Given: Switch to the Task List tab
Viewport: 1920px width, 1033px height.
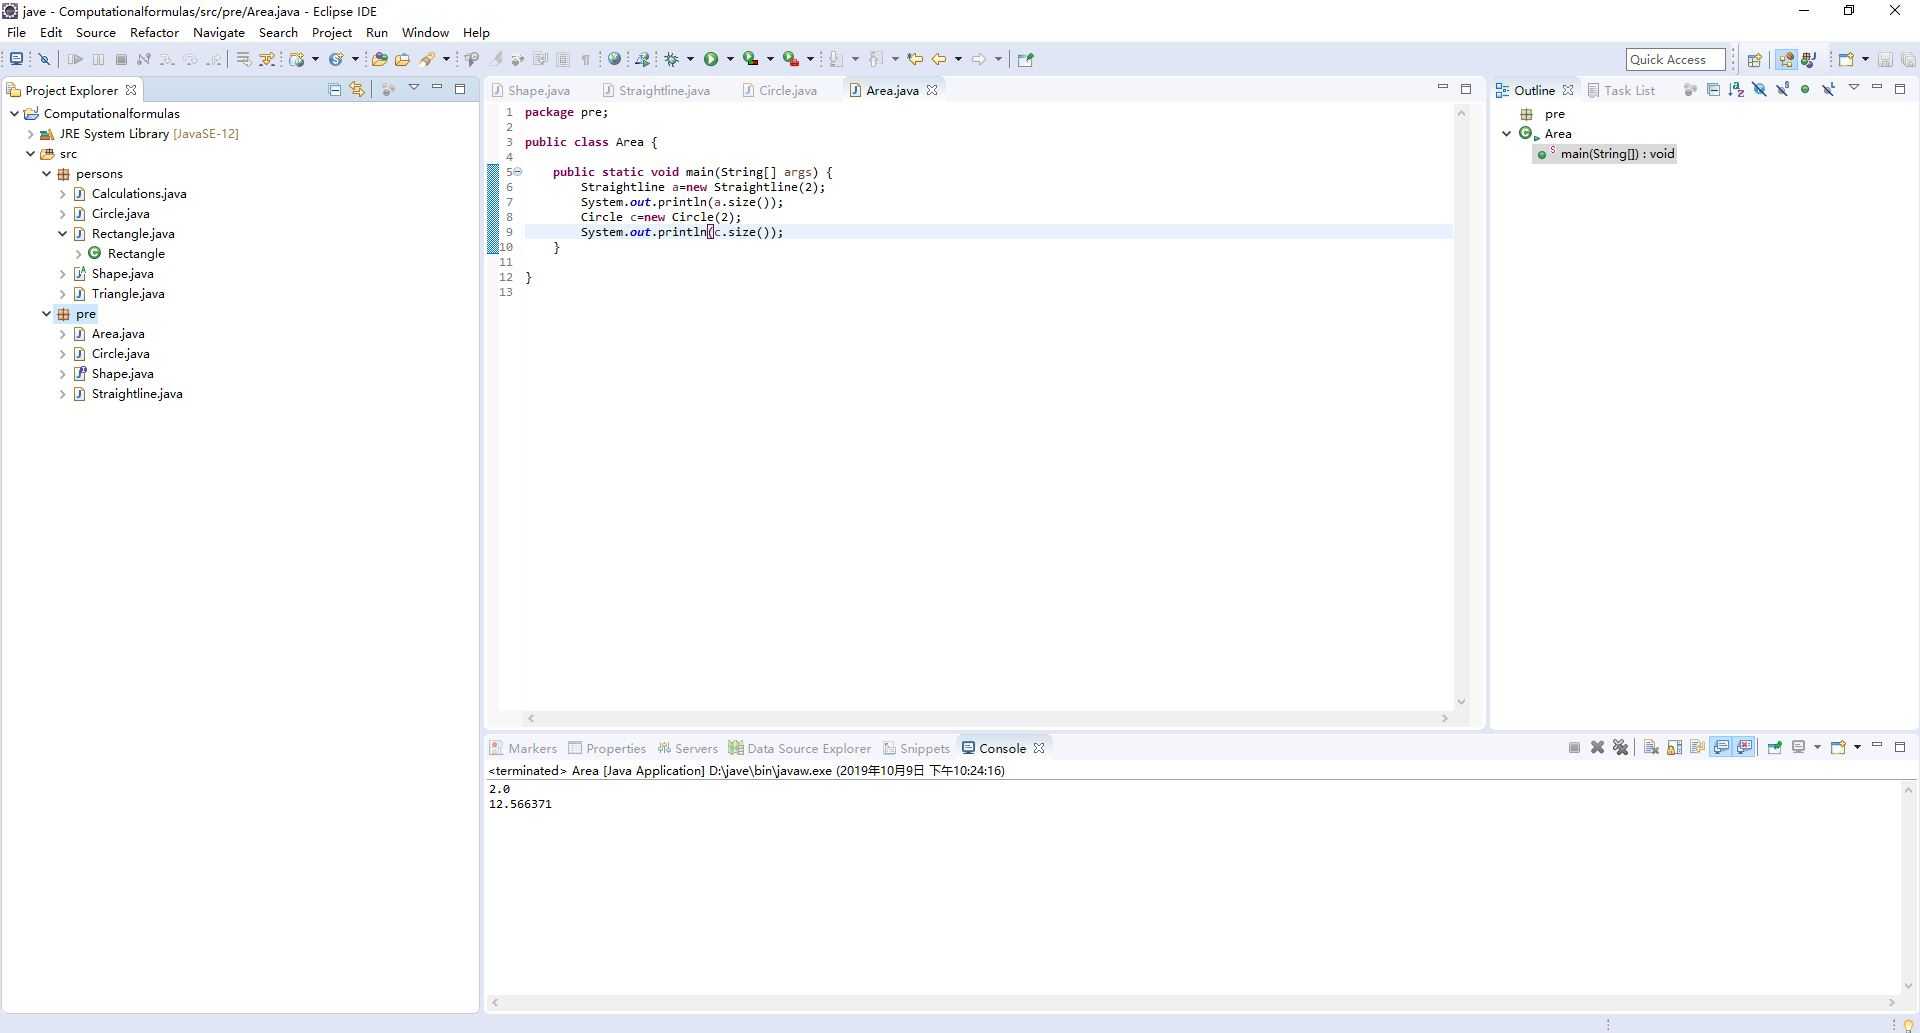Looking at the screenshot, I should (x=1621, y=90).
